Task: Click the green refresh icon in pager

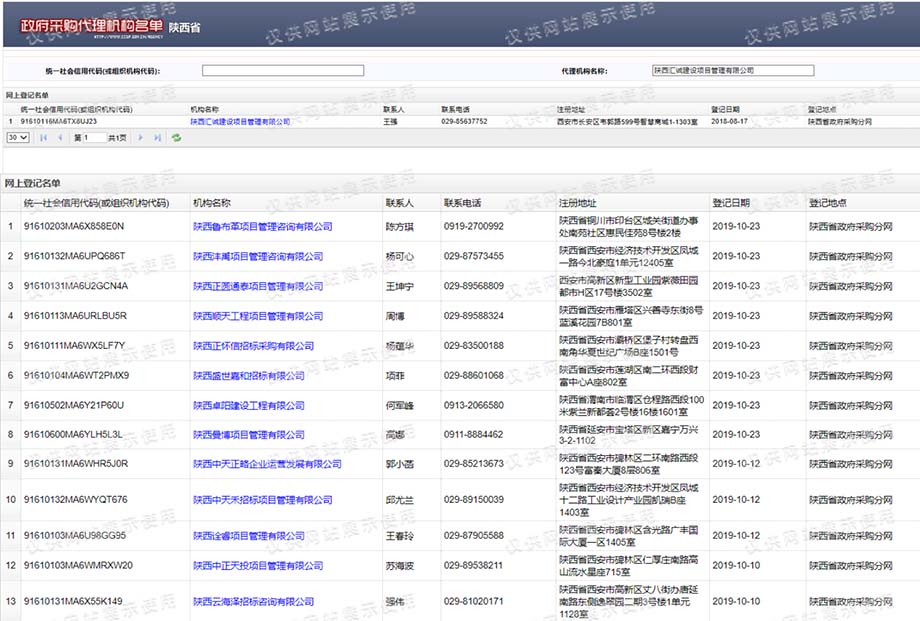Action: [x=176, y=138]
